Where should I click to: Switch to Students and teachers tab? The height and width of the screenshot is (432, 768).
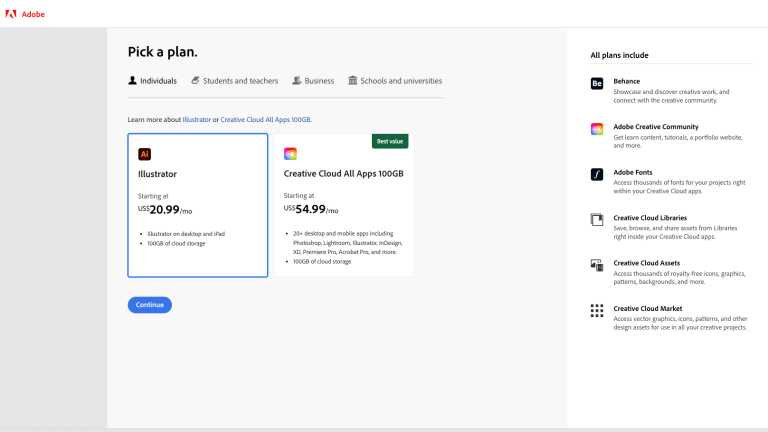pyautogui.click(x=234, y=81)
